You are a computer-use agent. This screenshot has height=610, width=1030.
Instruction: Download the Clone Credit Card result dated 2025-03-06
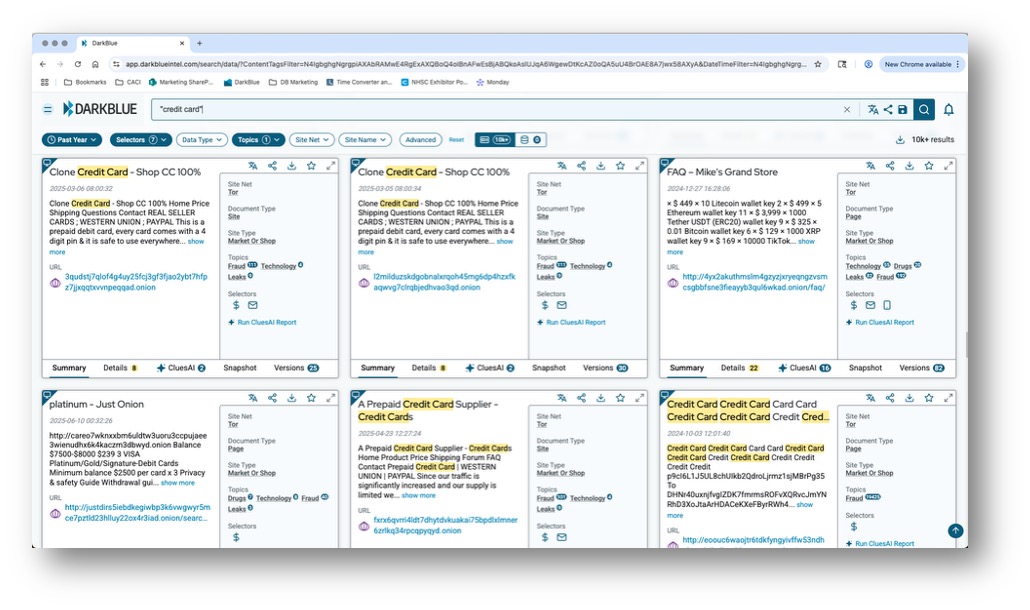coord(292,166)
